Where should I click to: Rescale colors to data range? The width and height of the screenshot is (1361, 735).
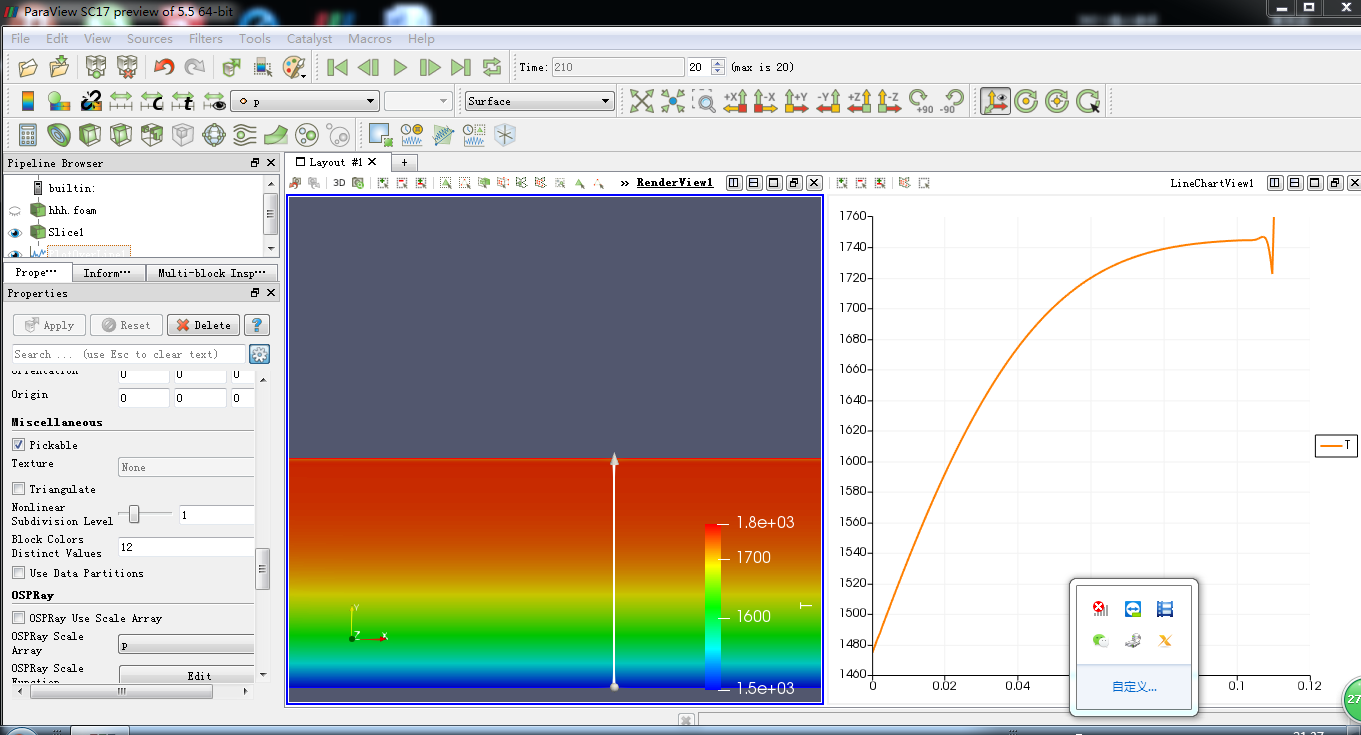(121, 101)
